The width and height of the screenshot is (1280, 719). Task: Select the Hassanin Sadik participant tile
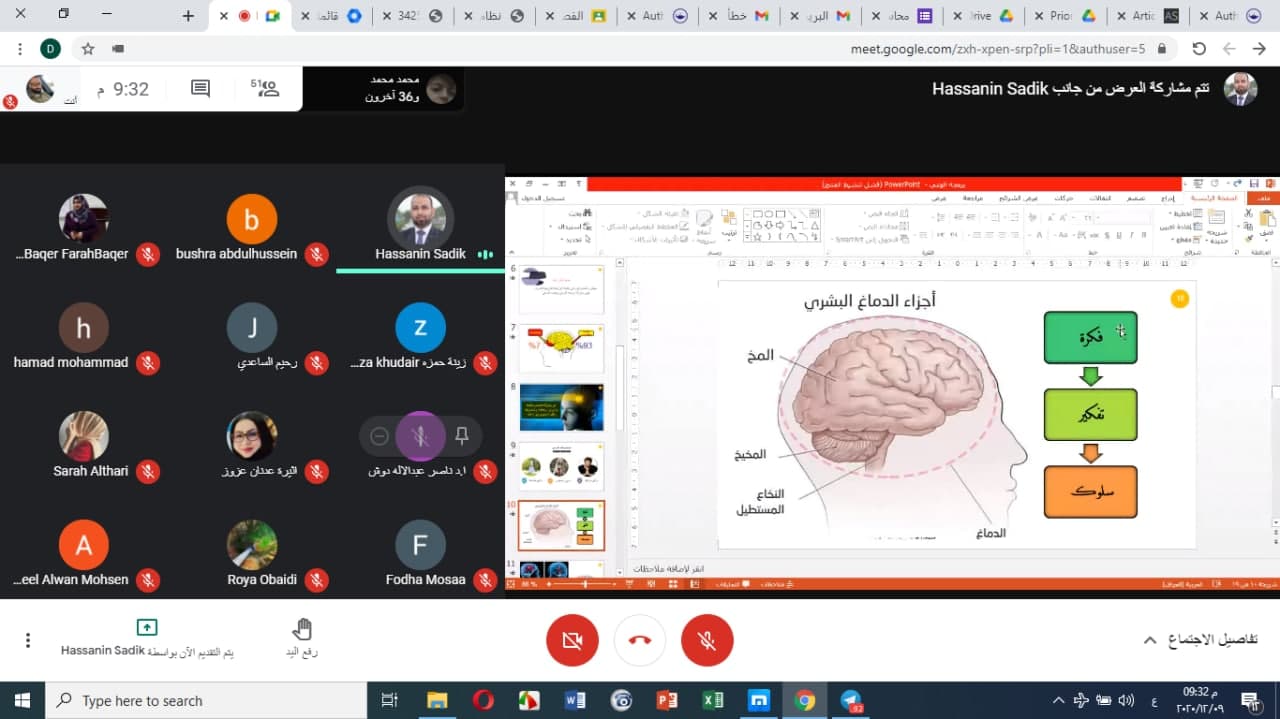pyautogui.click(x=420, y=228)
